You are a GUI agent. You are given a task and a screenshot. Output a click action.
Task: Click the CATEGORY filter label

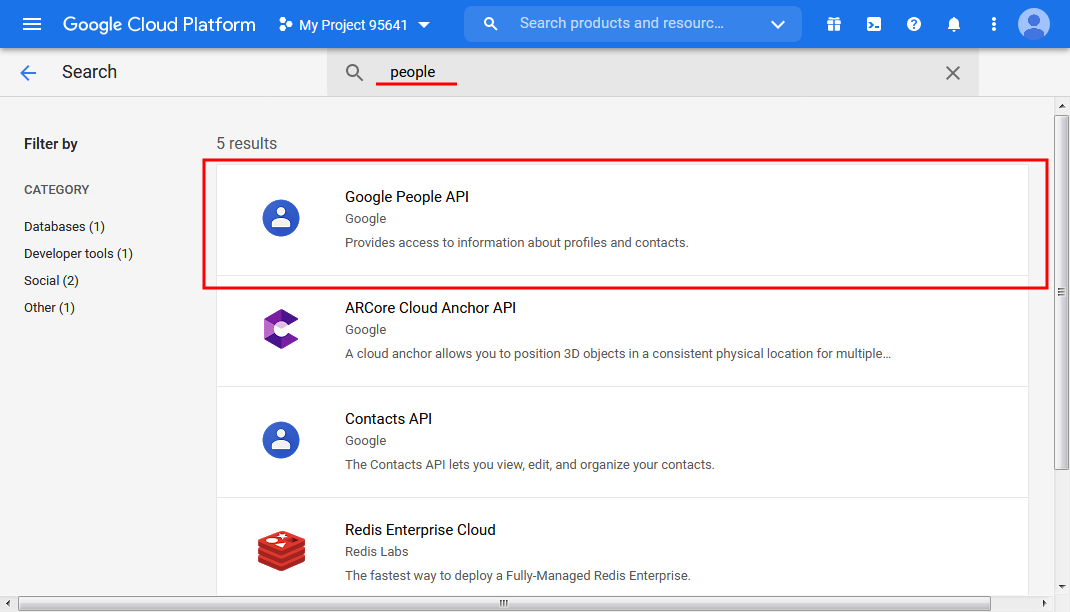[57, 190]
